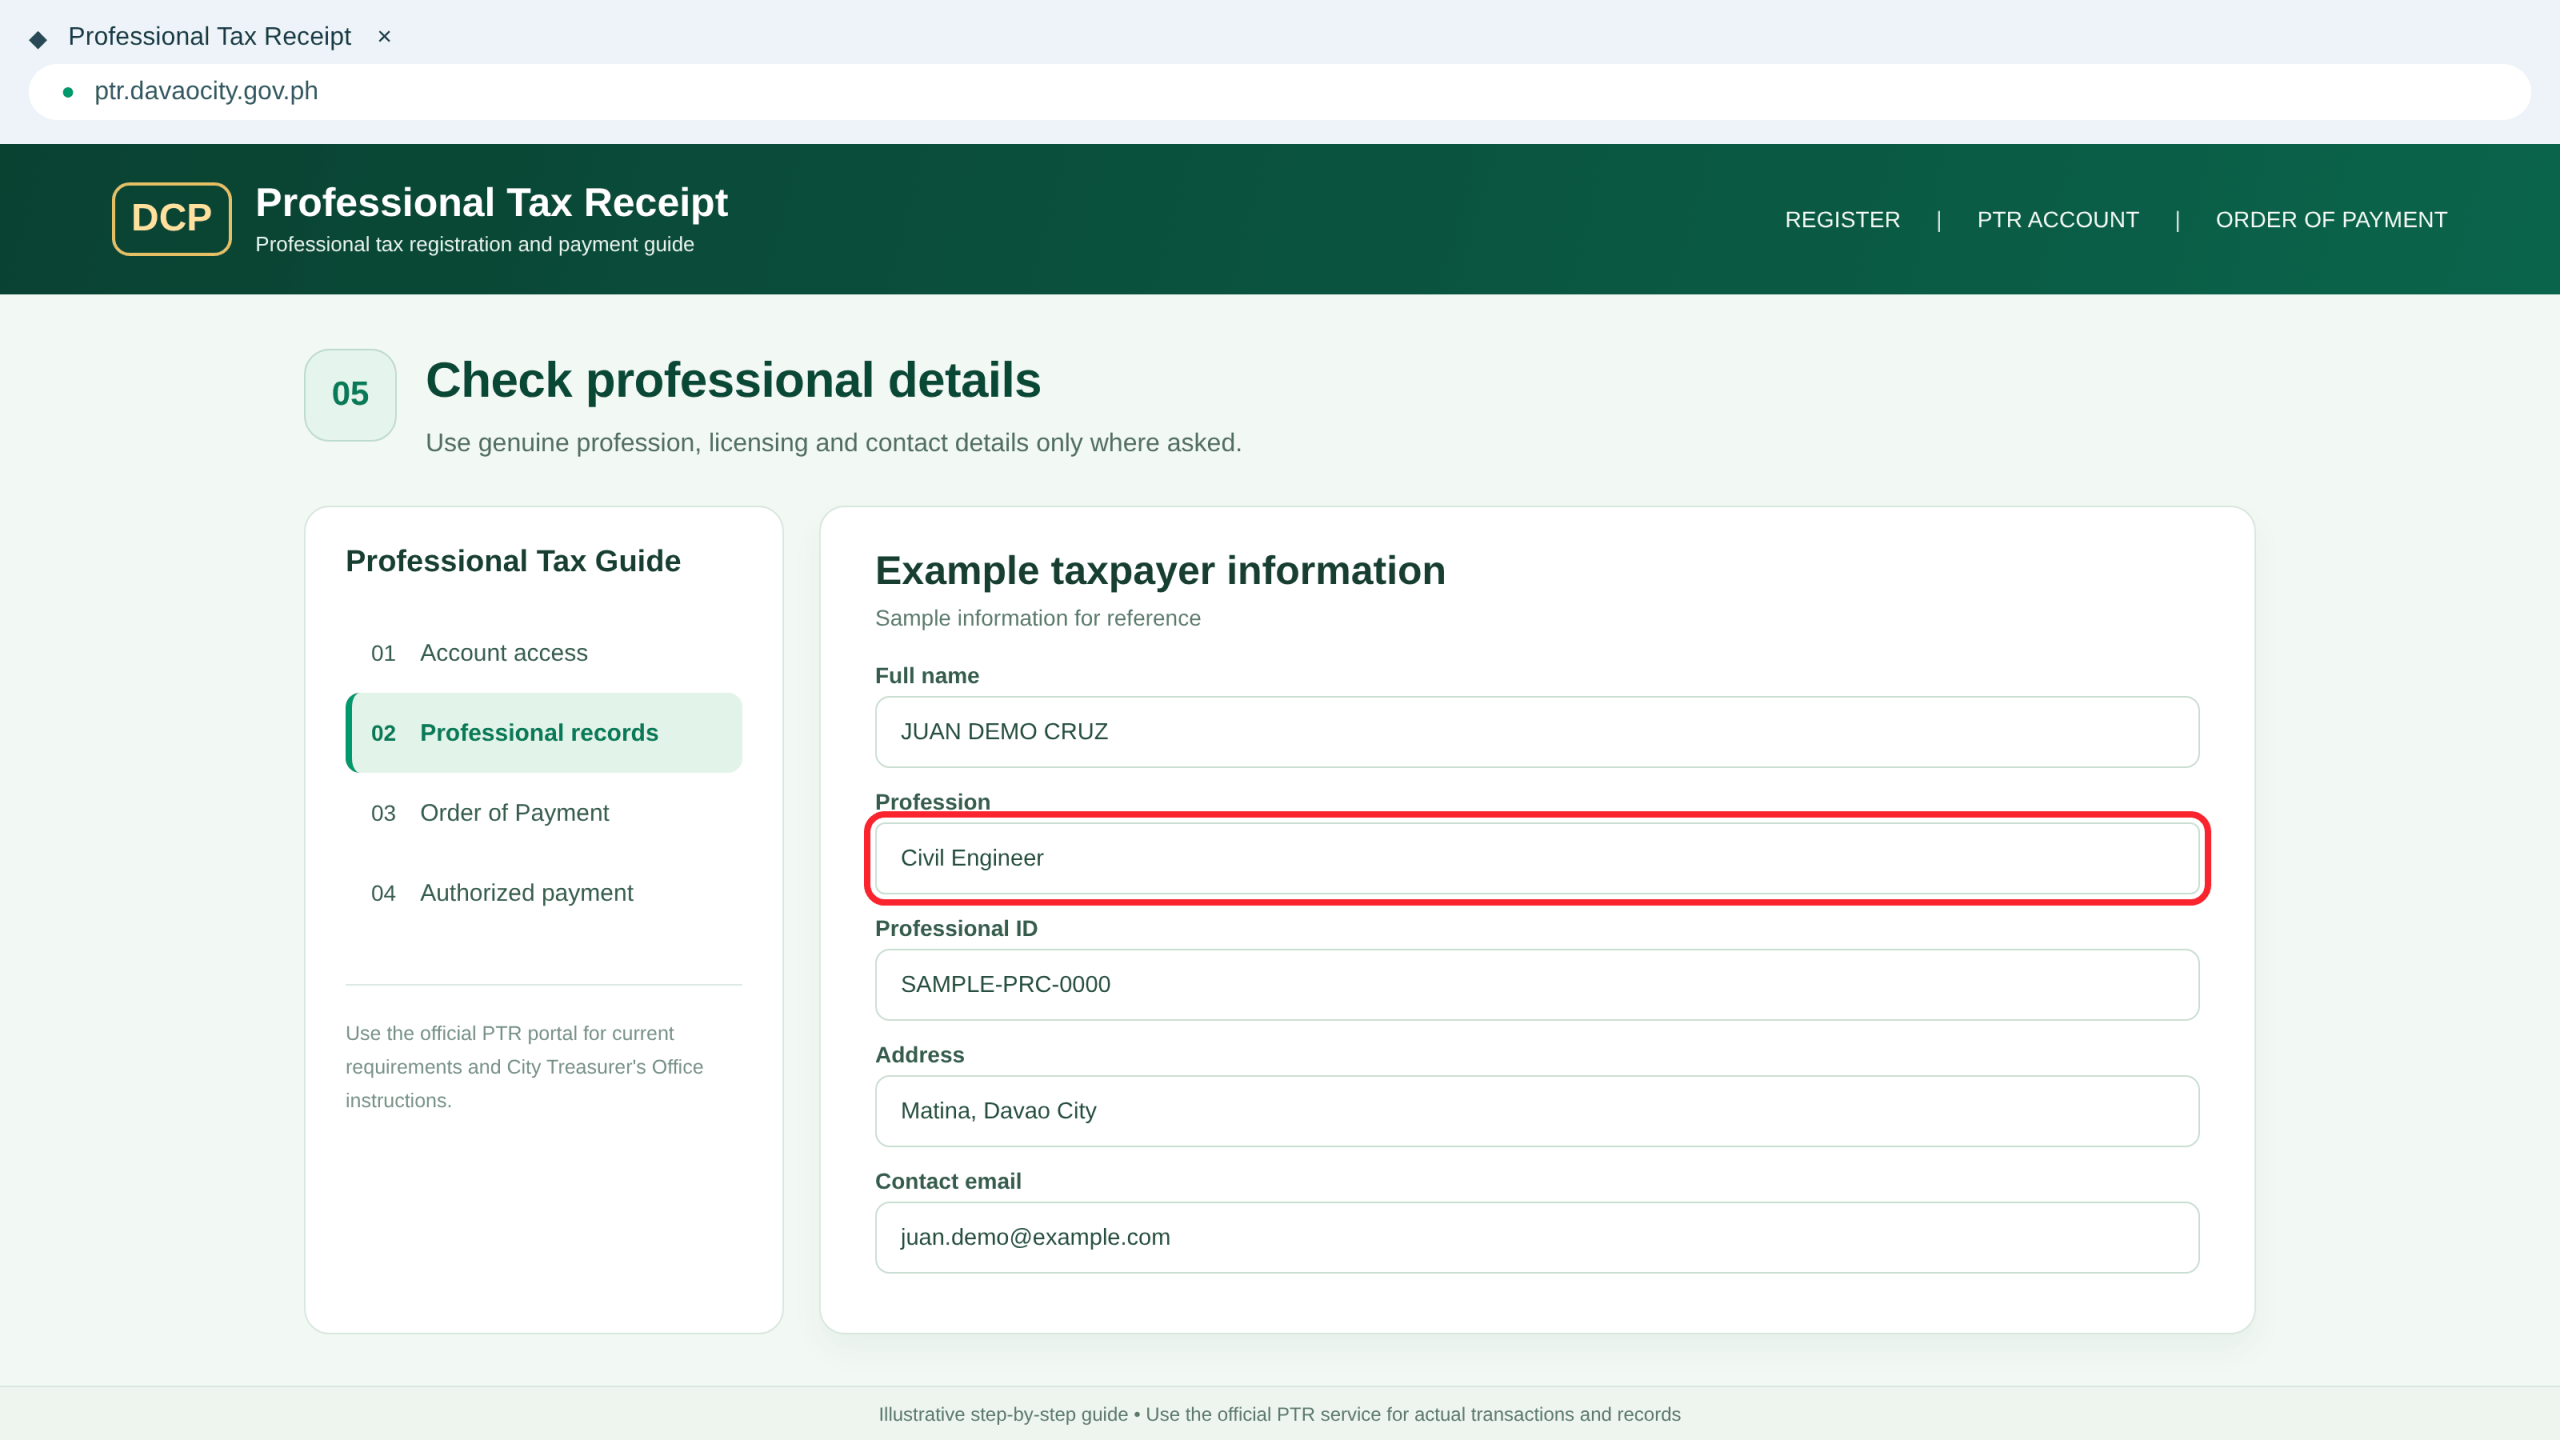Click the Professional ID field
Screen dimensions: 2560x1440
pos(1537,984)
